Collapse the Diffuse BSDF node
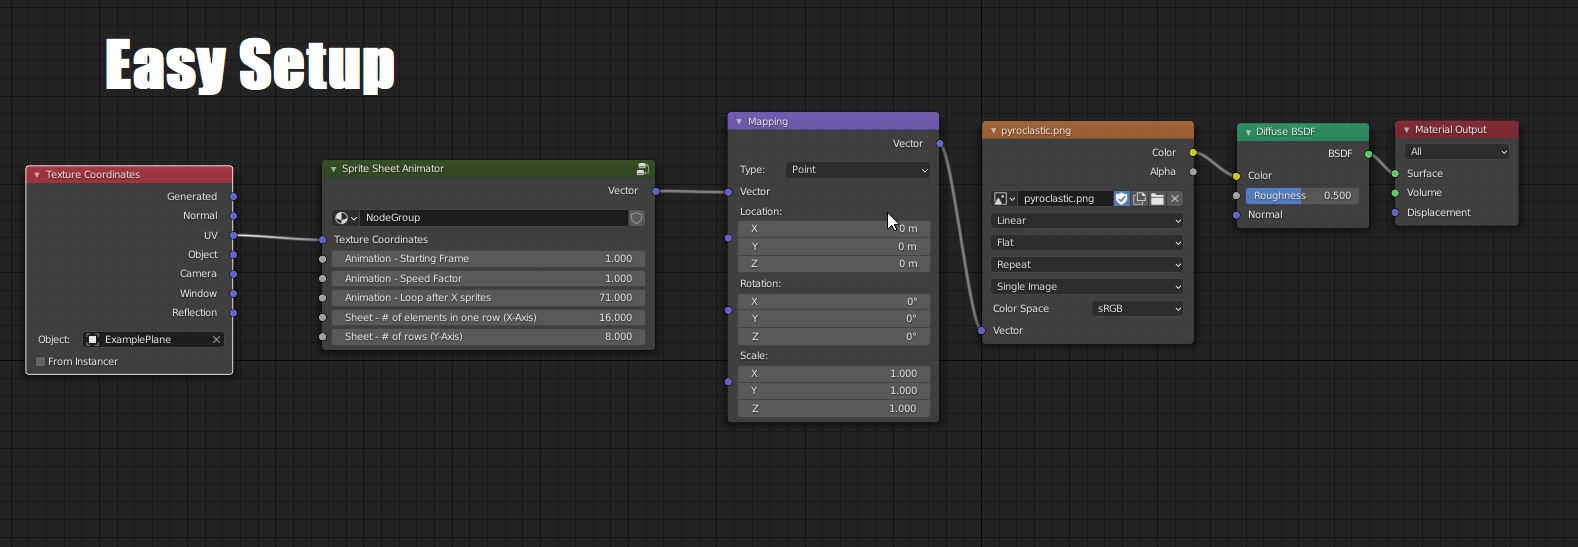The image size is (1578, 547). click(1247, 132)
